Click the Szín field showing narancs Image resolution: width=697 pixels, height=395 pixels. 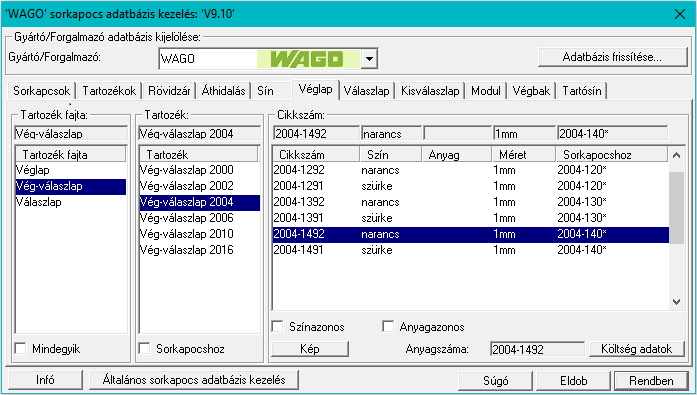coord(391,133)
